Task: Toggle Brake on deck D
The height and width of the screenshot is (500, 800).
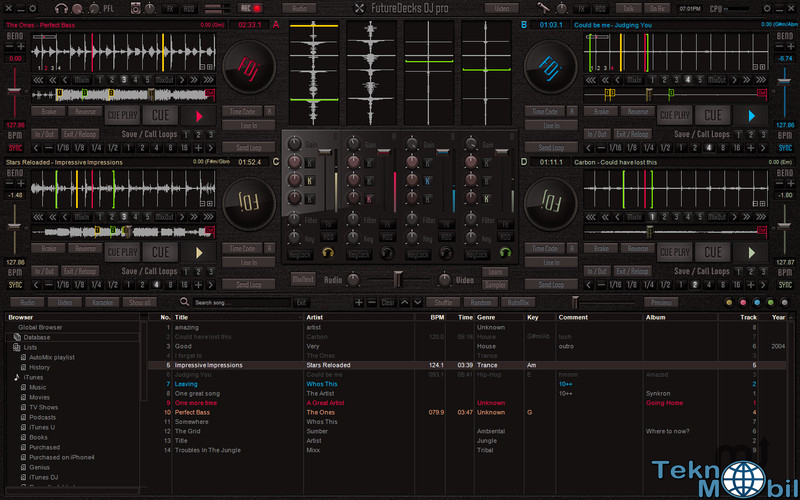Action: 601,248
